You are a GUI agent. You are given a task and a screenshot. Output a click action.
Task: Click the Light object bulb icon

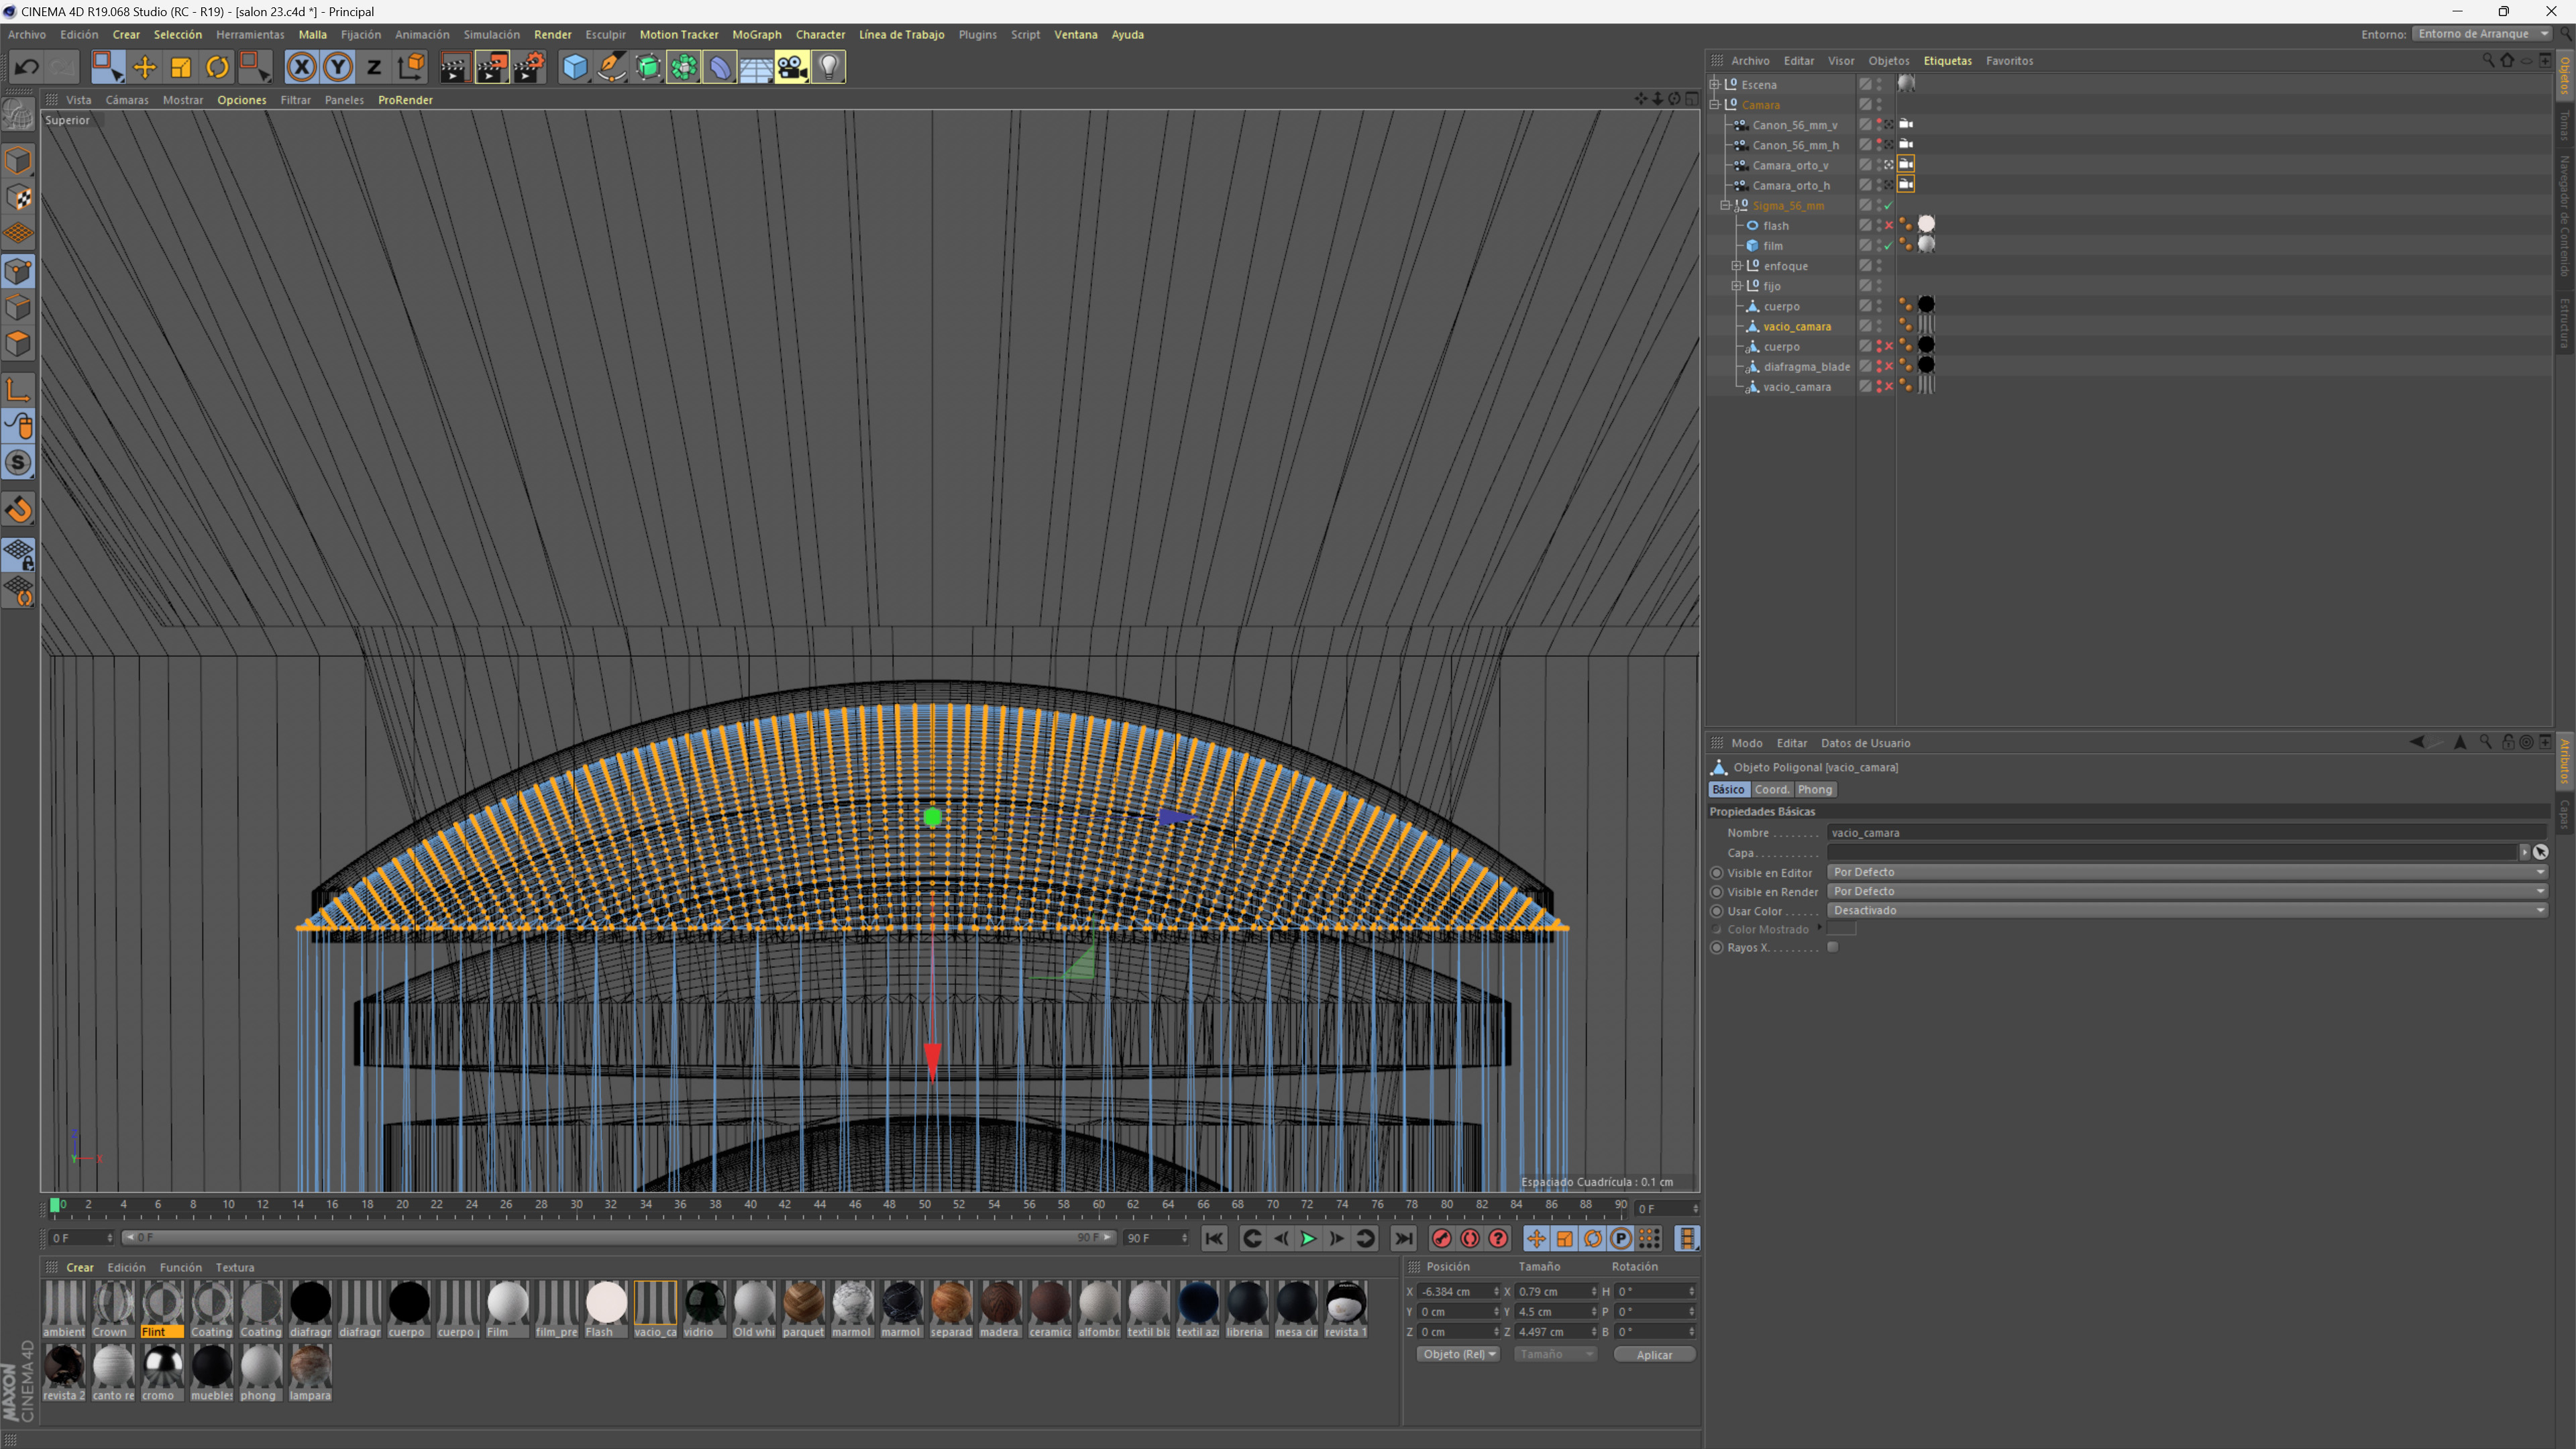point(828,67)
